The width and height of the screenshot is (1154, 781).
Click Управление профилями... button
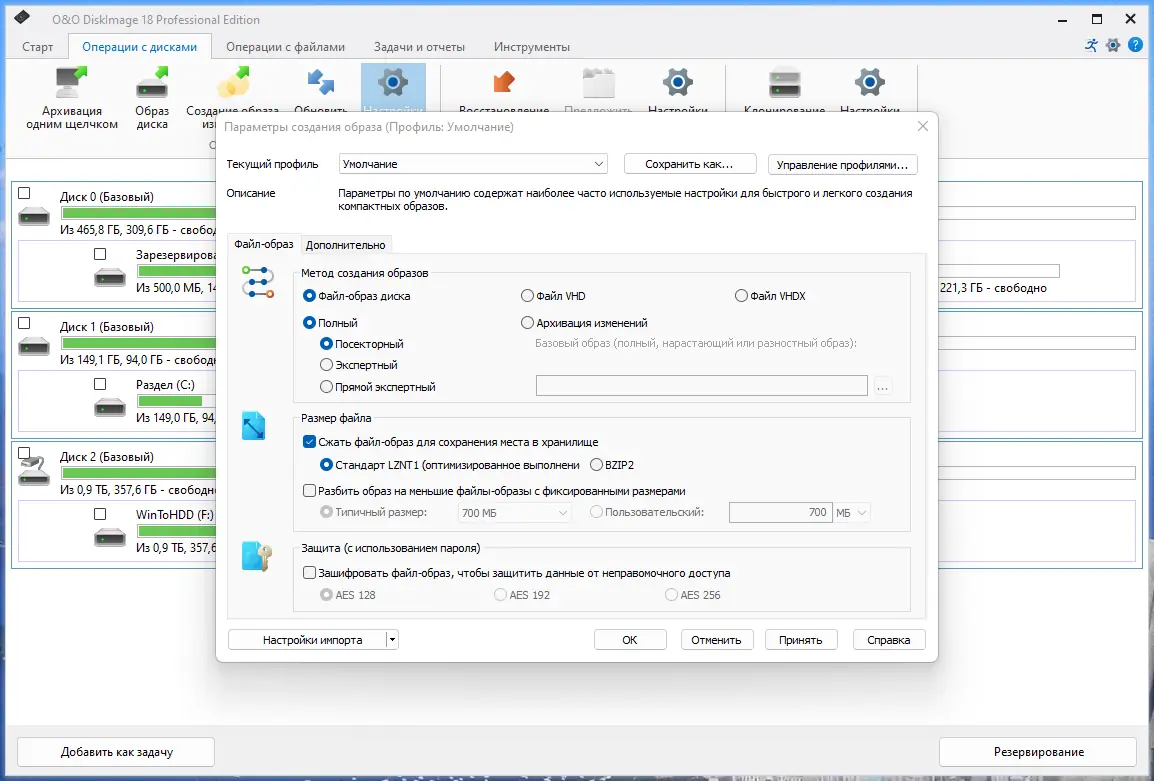[842, 164]
